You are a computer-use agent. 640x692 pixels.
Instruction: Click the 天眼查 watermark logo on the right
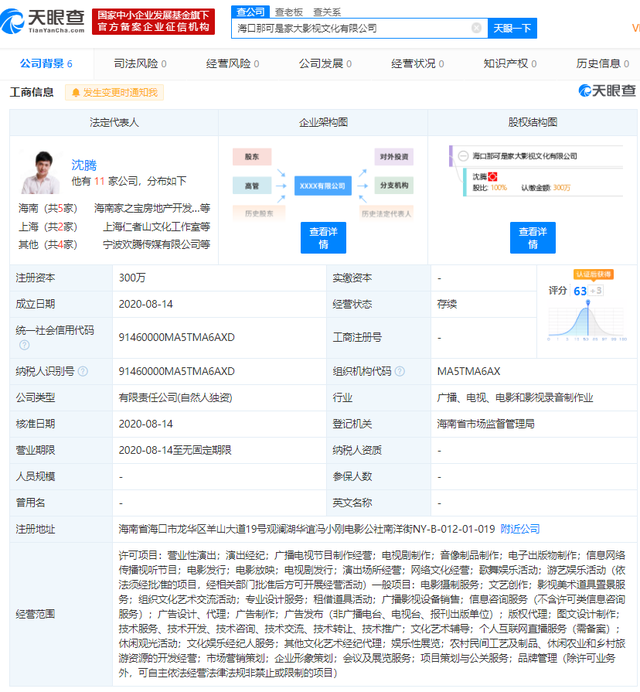point(606,92)
